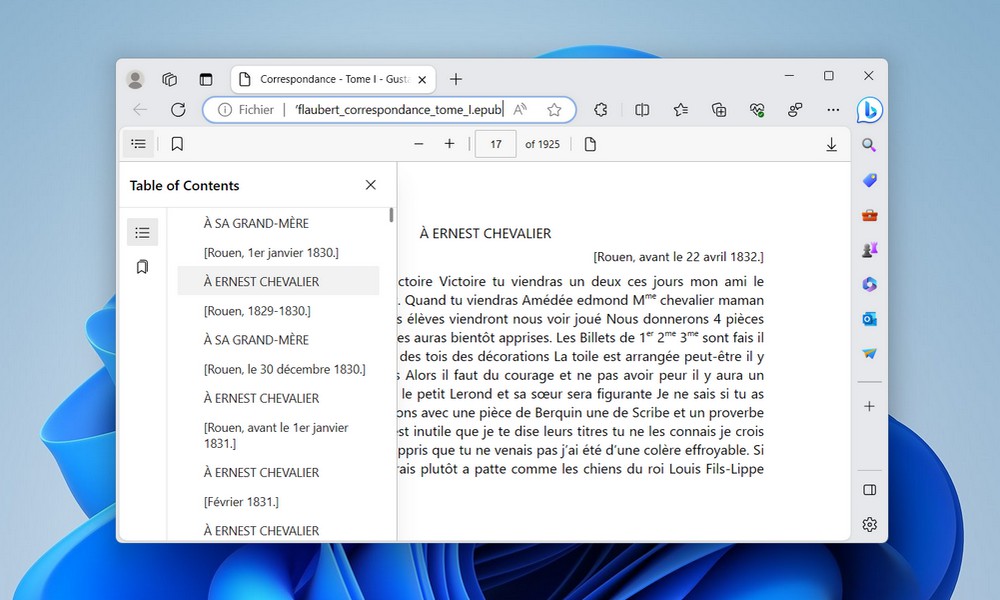Switch the TOC panel to the bookmarks tab
Viewport: 1000px width, 600px height.
[143, 266]
